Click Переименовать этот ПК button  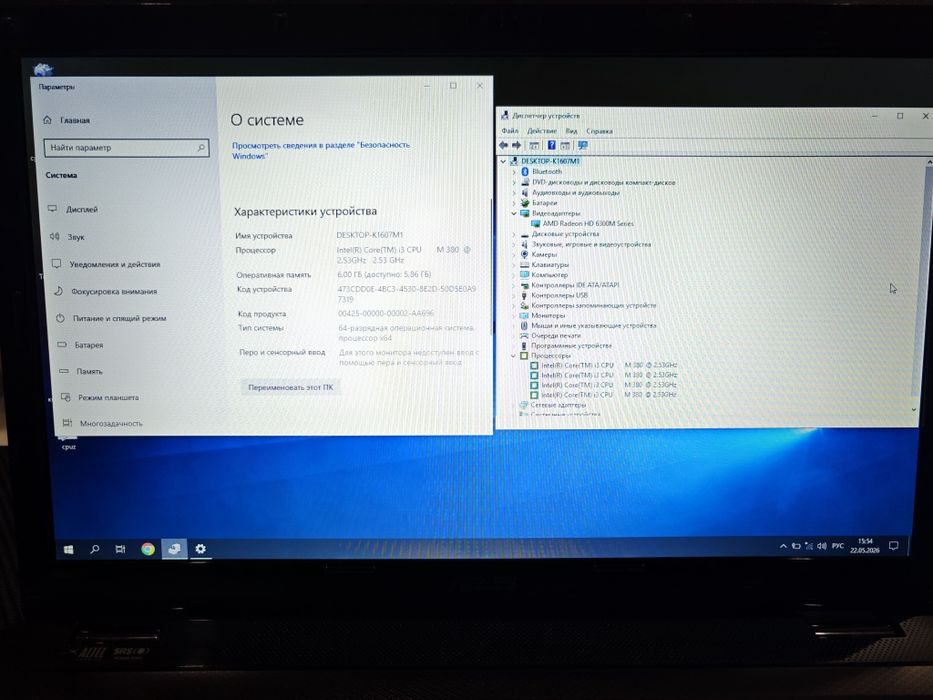pos(290,388)
